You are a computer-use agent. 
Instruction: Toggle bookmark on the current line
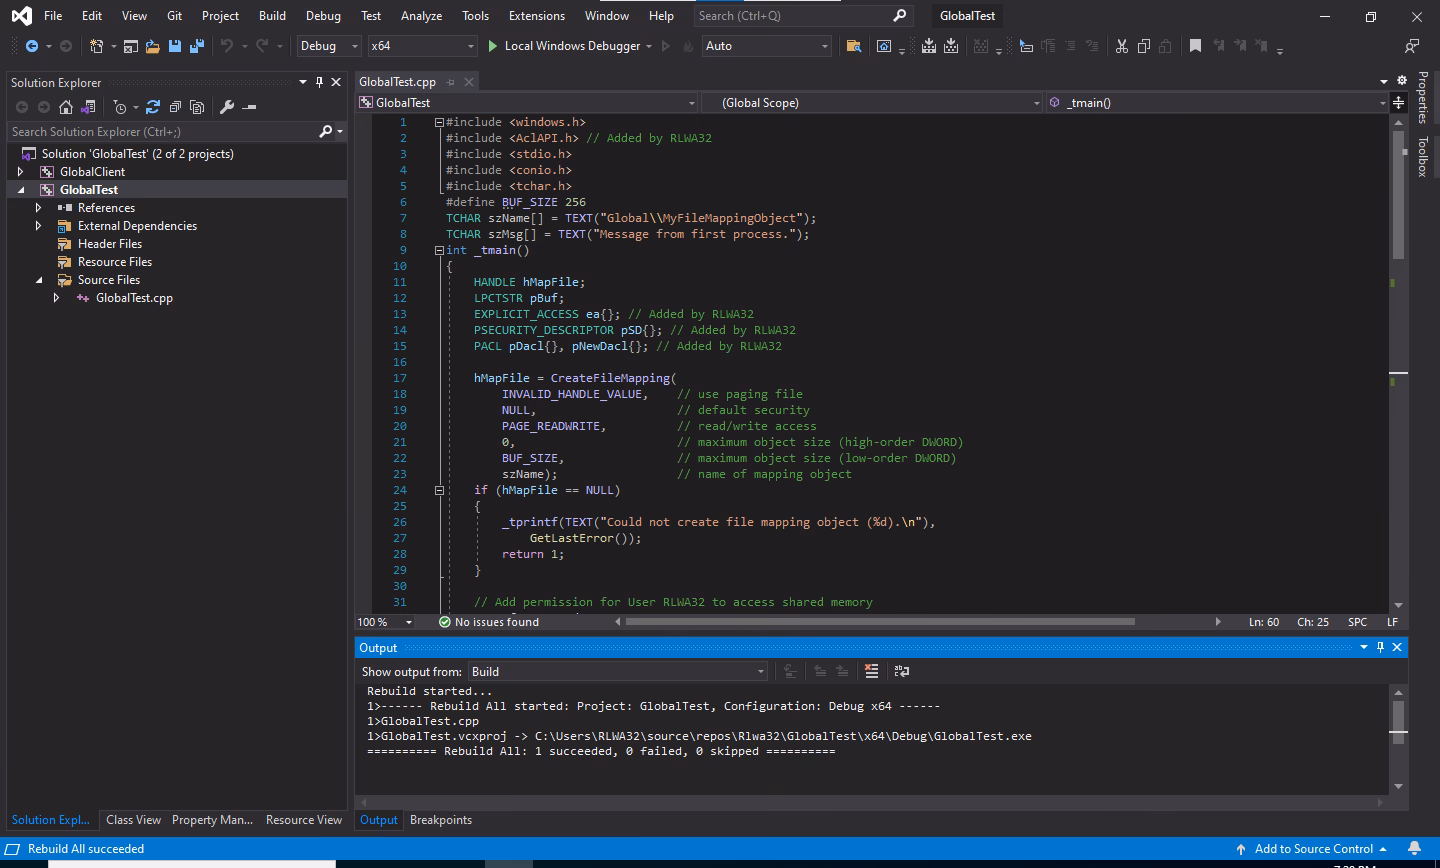point(1195,46)
